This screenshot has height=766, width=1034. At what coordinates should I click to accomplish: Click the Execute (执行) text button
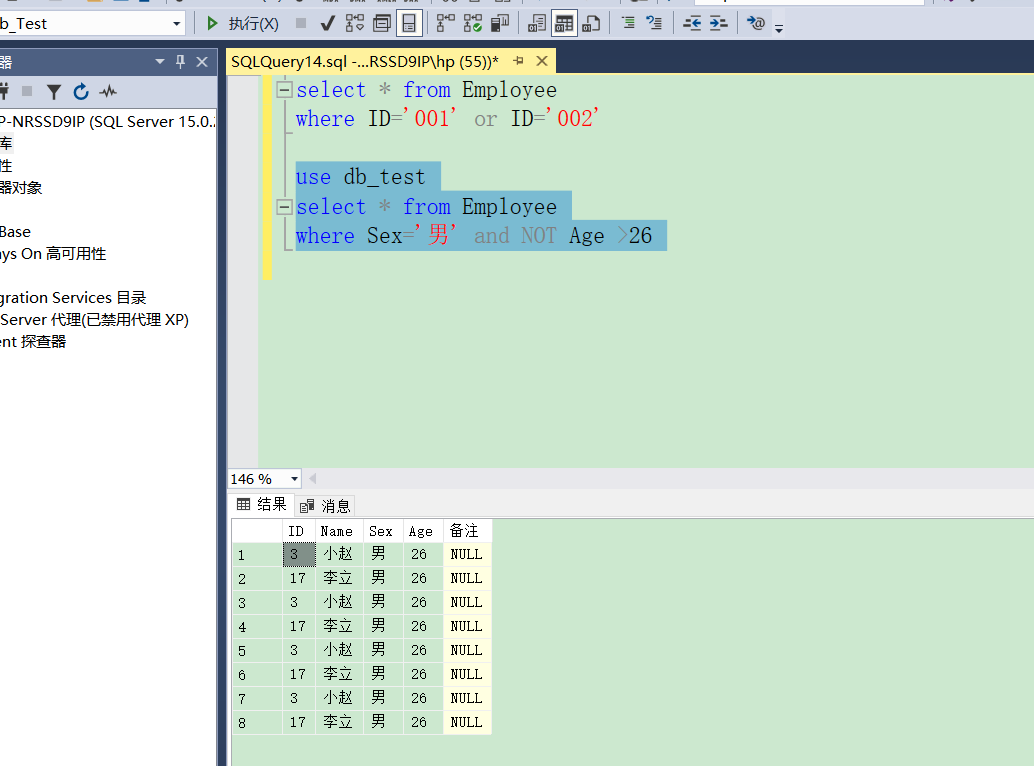click(254, 24)
